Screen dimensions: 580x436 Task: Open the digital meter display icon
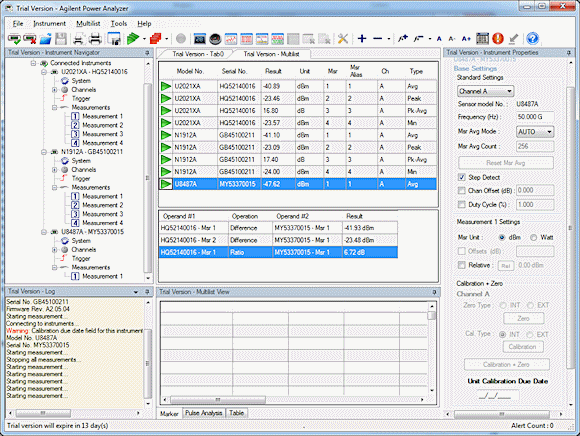[199, 38]
